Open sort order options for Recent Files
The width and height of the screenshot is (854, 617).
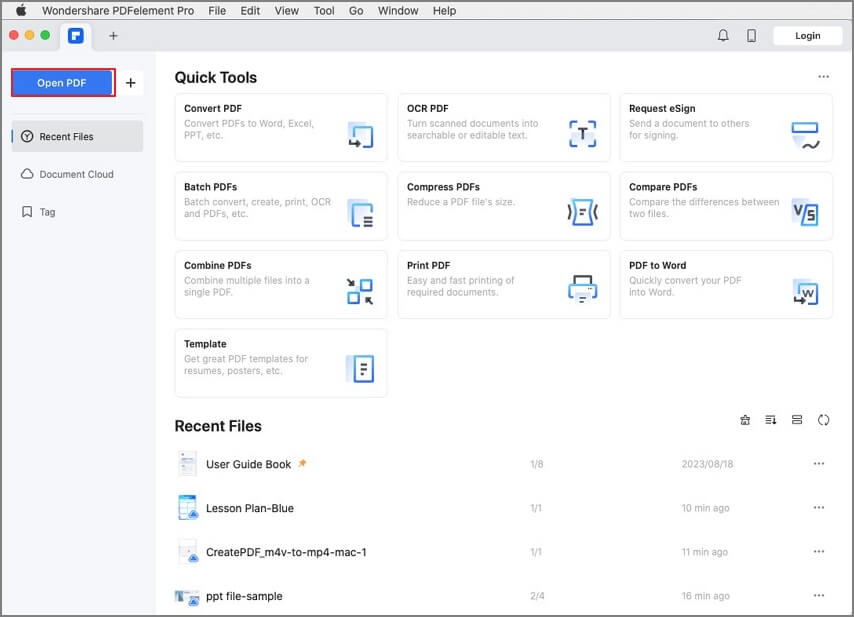coord(770,420)
